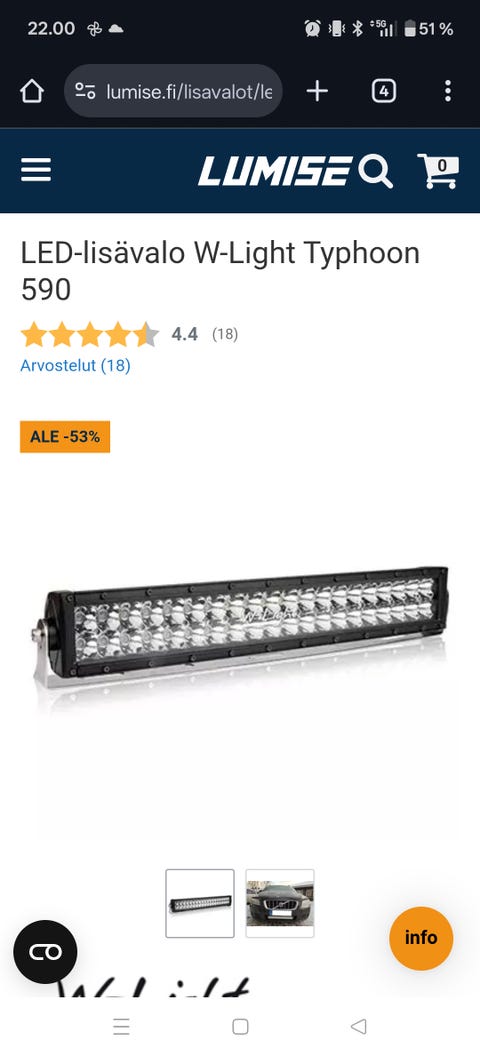Open the black chat widget bubble

(x=45, y=952)
